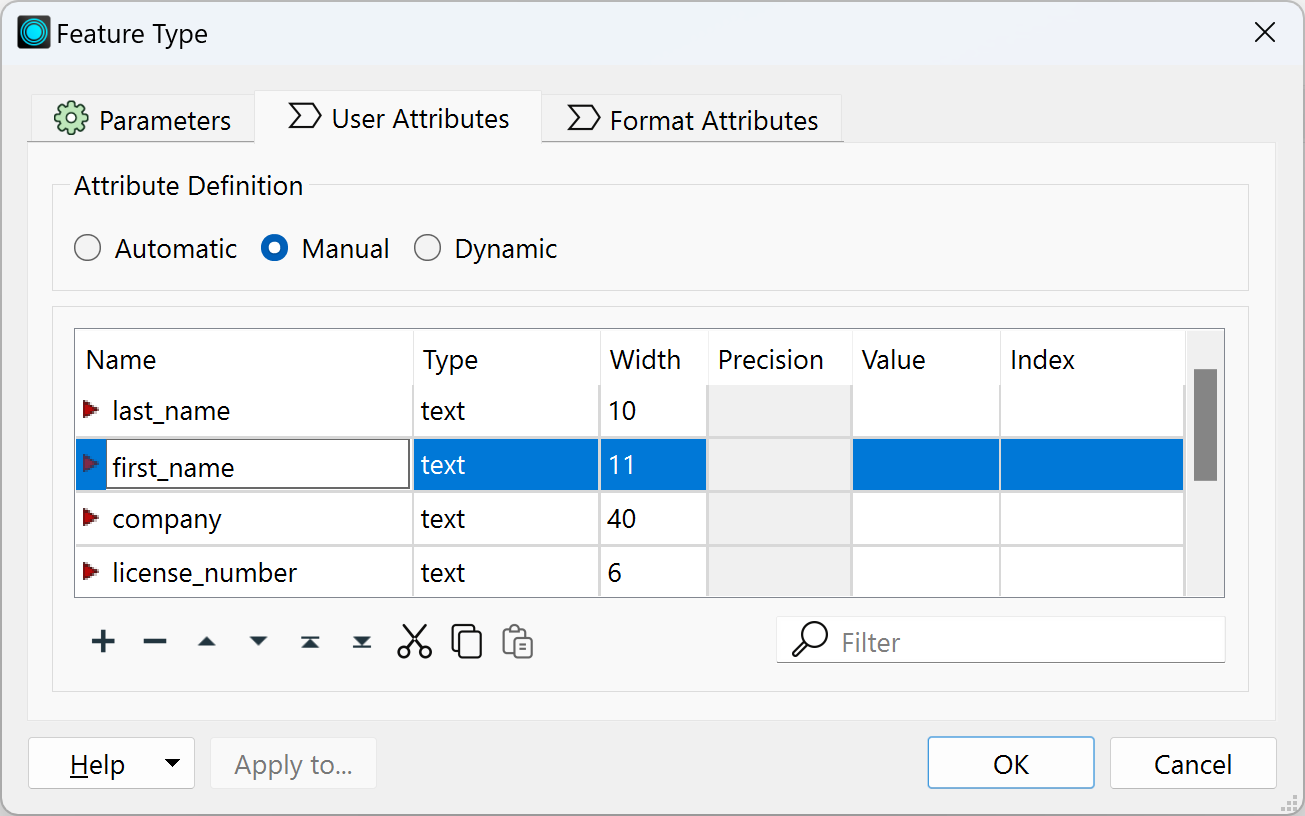Switch to the Format Attributes tab

click(x=691, y=118)
